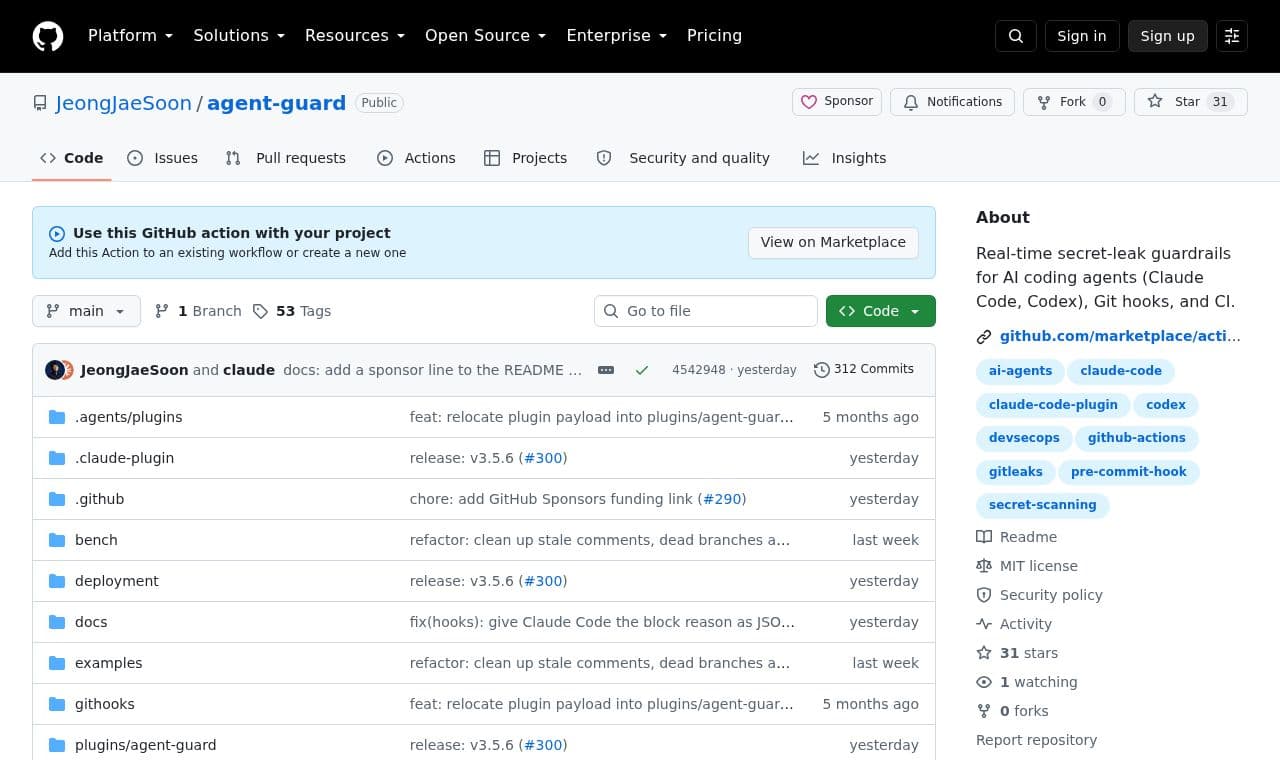The image size is (1280, 760).
Task: Open appearance settings sliders icon
Action: click(x=1232, y=36)
